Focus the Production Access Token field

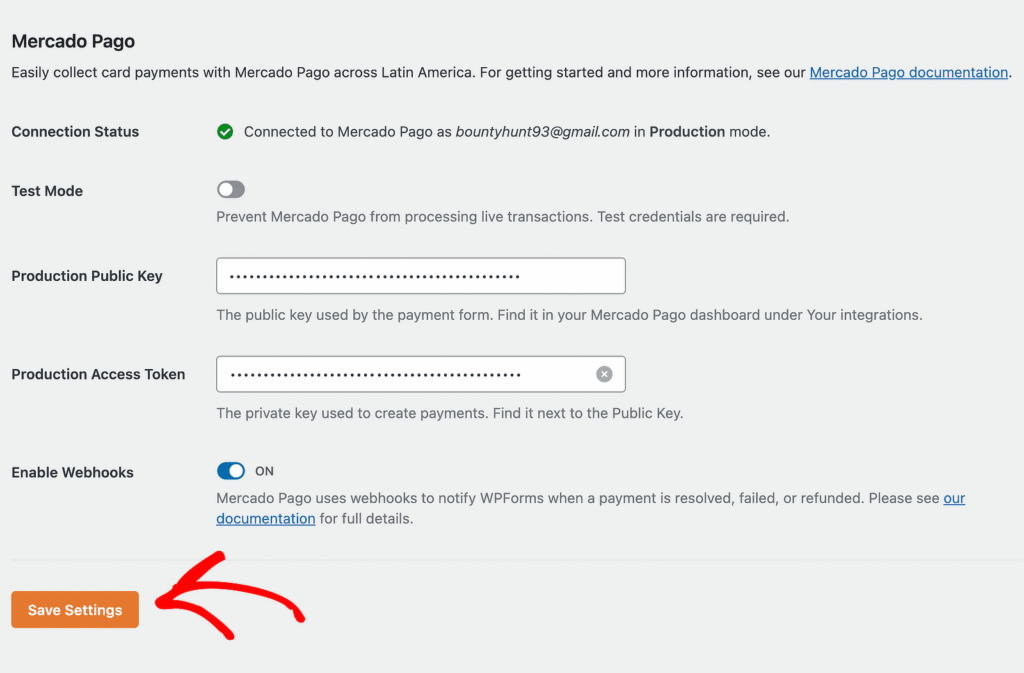coord(421,374)
